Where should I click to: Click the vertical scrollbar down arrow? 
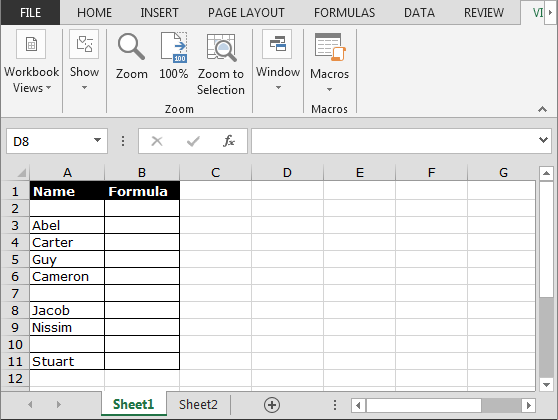coord(546,385)
